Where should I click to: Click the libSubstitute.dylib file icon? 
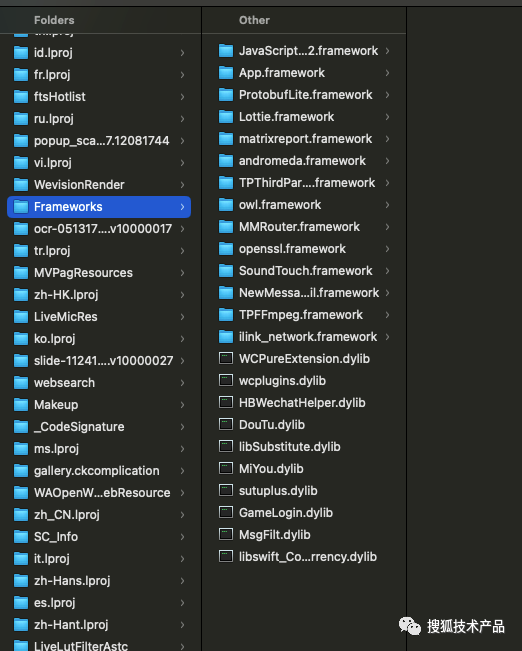pyautogui.click(x=226, y=446)
